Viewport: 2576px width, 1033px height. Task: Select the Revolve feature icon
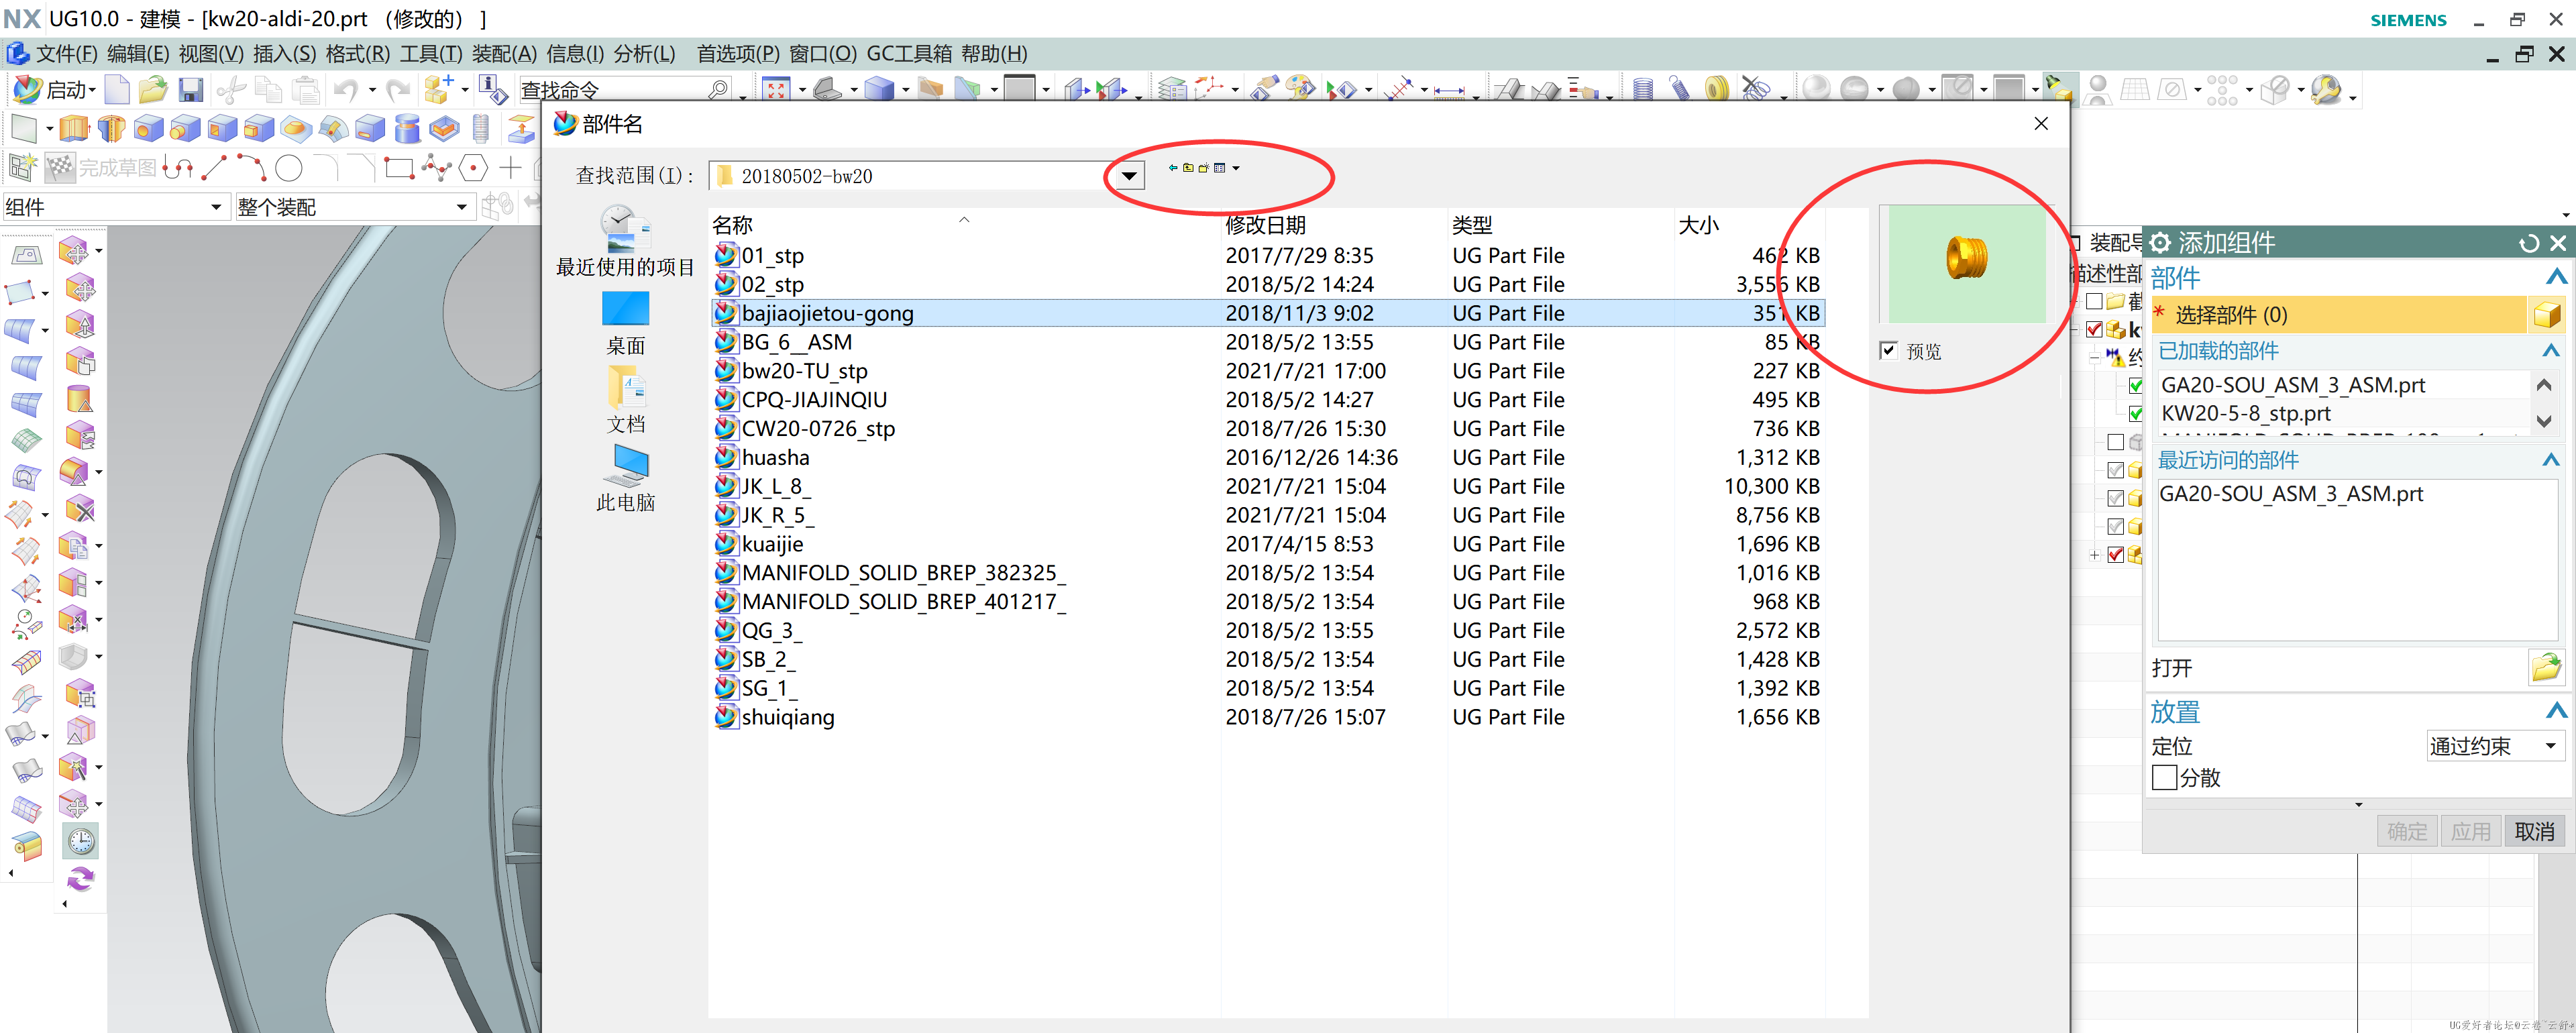point(111,128)
